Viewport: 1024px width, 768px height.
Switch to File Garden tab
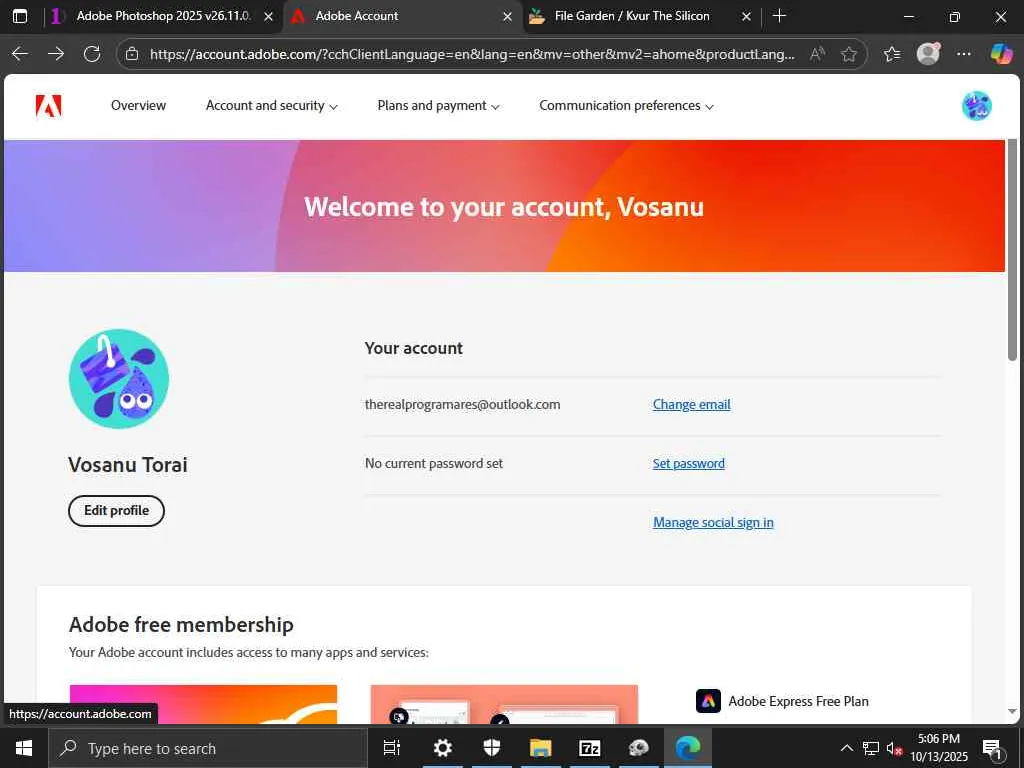click(631, 16)
